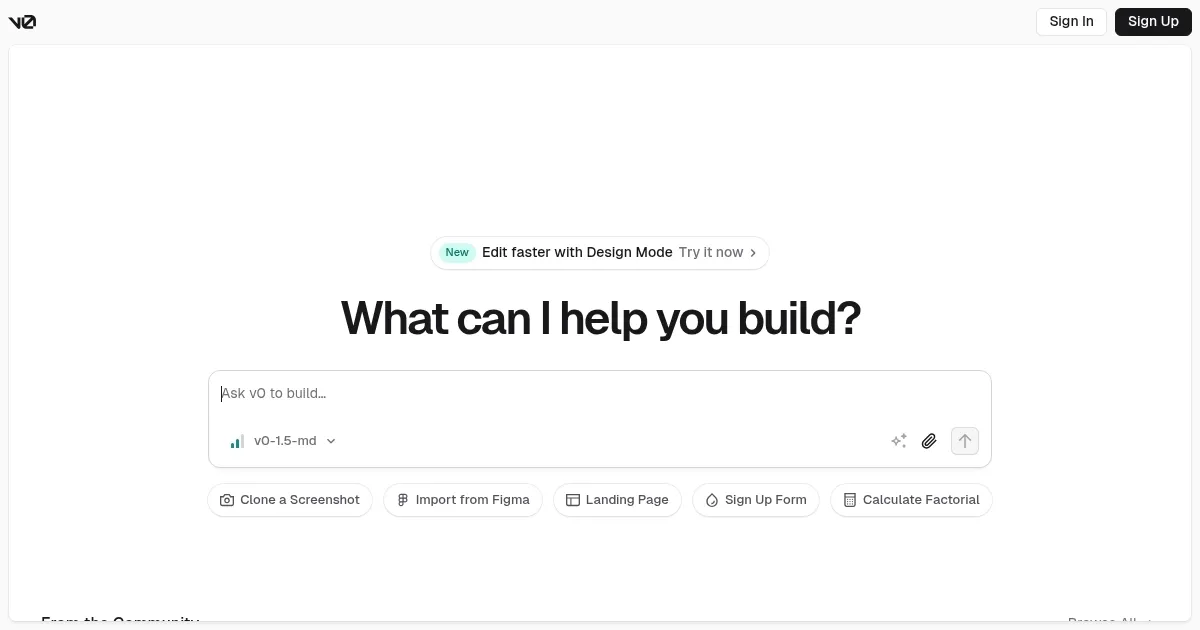The height and width of the screenshot is (630, 1200).
Task: Click the green New badge
Action: pyautogui.click(x=457, y=252)
